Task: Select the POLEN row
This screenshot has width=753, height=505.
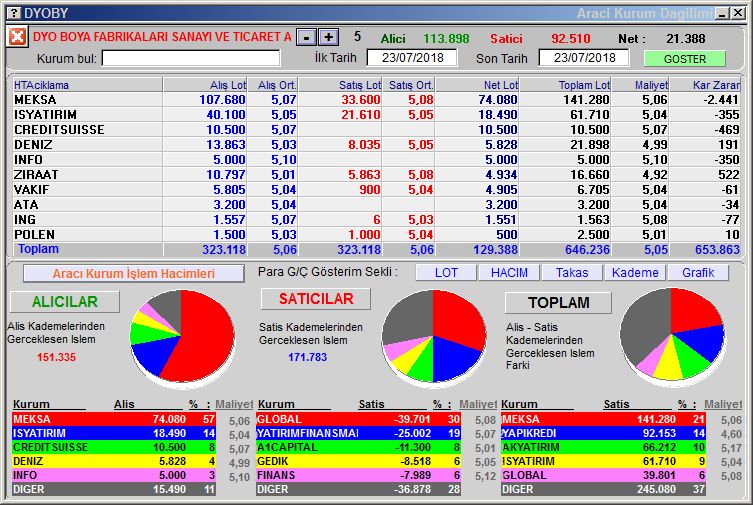Action: [376, 234]
